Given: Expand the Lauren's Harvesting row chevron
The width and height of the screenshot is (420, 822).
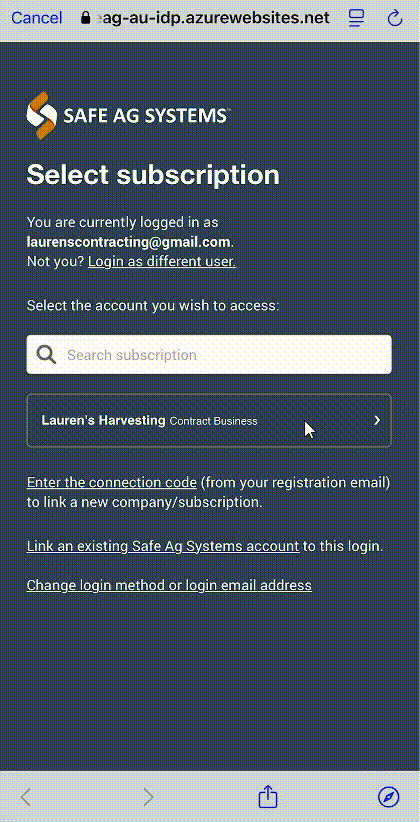Looking at the screenshot, I should [377, 420].
